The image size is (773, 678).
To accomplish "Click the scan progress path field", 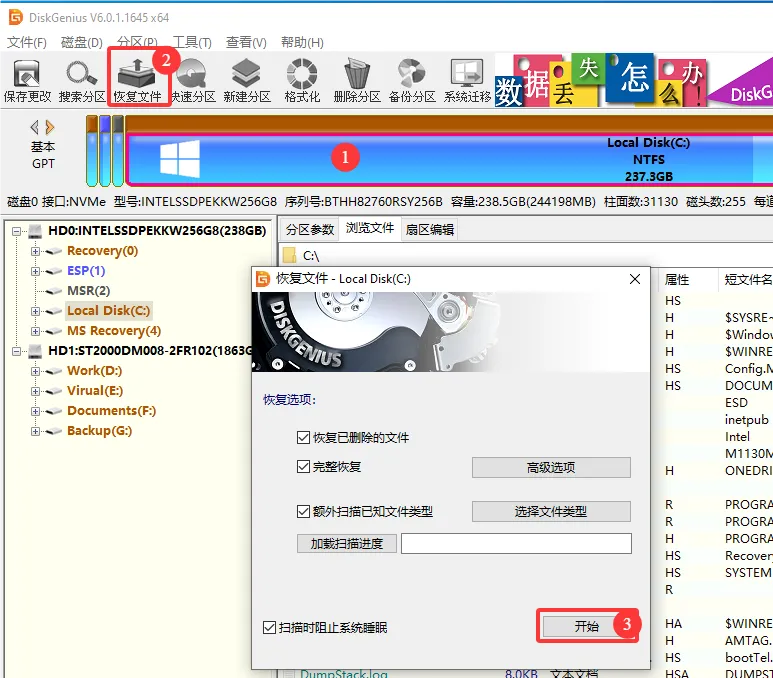I will [516, 543].
